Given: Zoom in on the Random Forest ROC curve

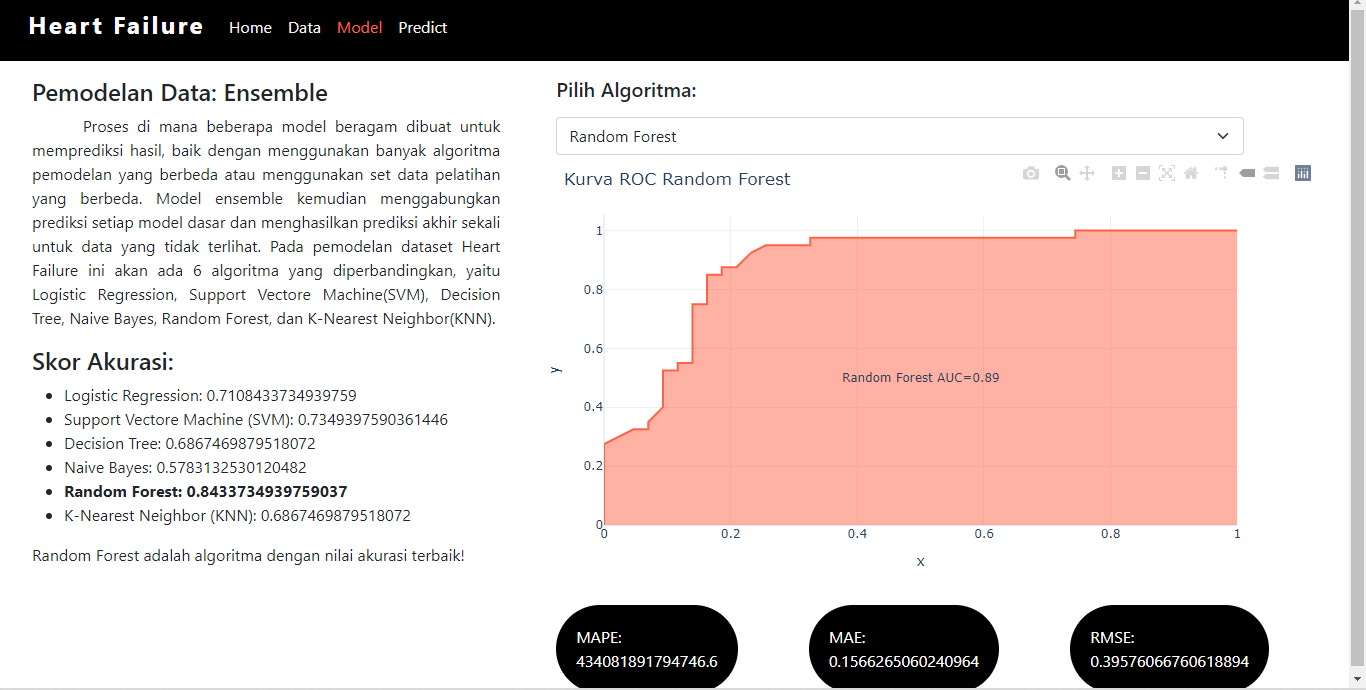Looking at the screenshot, I should point(1119,173).
